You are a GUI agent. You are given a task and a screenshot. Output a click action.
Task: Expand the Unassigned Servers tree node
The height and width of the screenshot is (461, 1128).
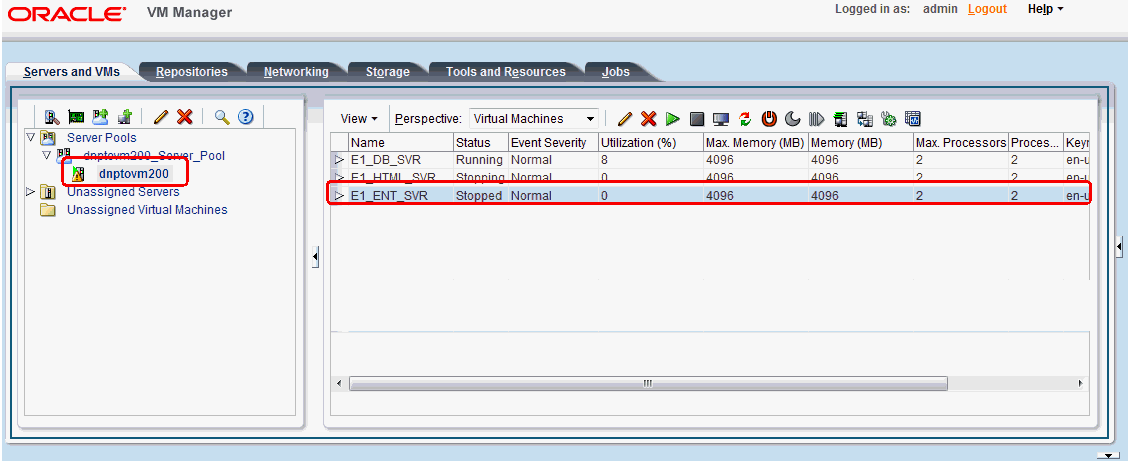30,191
